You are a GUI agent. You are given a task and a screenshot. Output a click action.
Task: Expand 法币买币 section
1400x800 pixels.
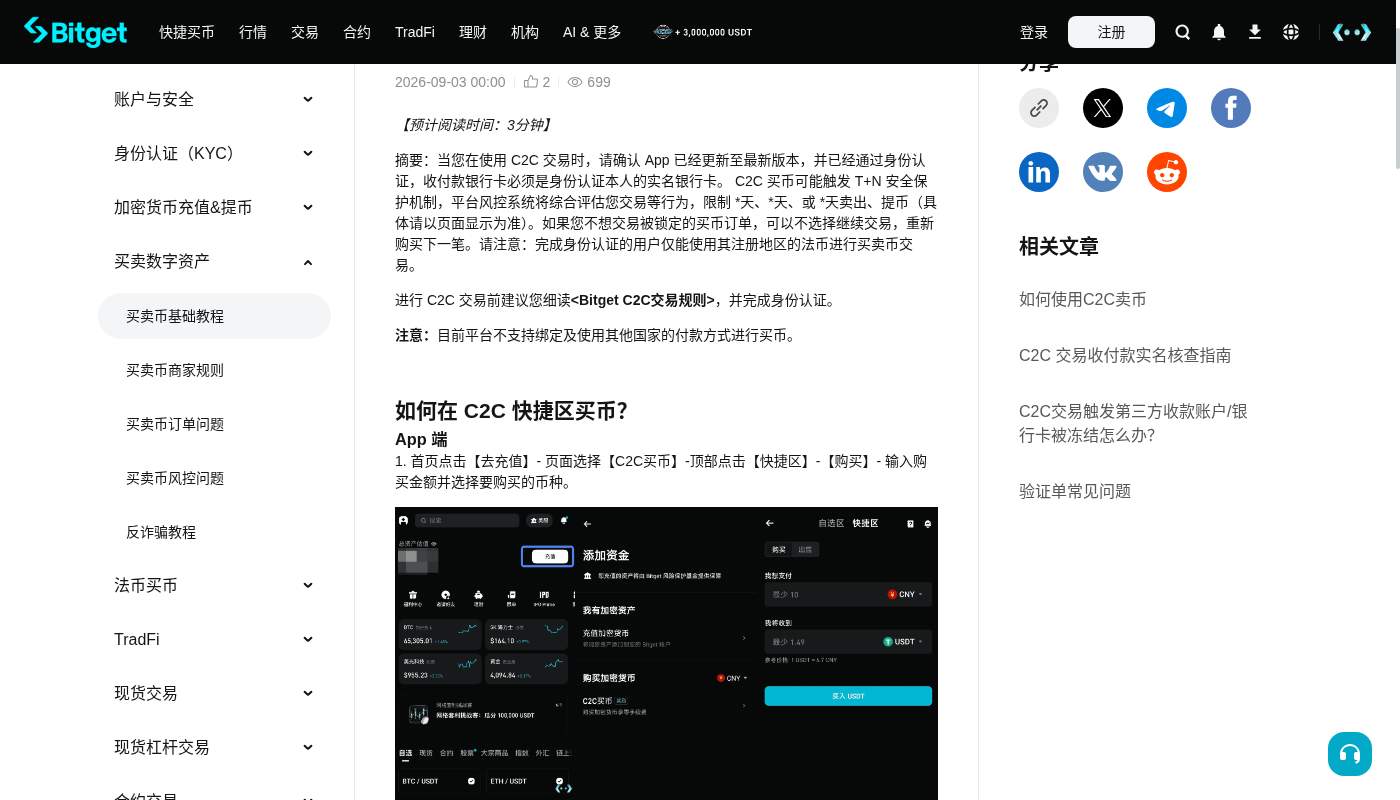tap(214, 585)
